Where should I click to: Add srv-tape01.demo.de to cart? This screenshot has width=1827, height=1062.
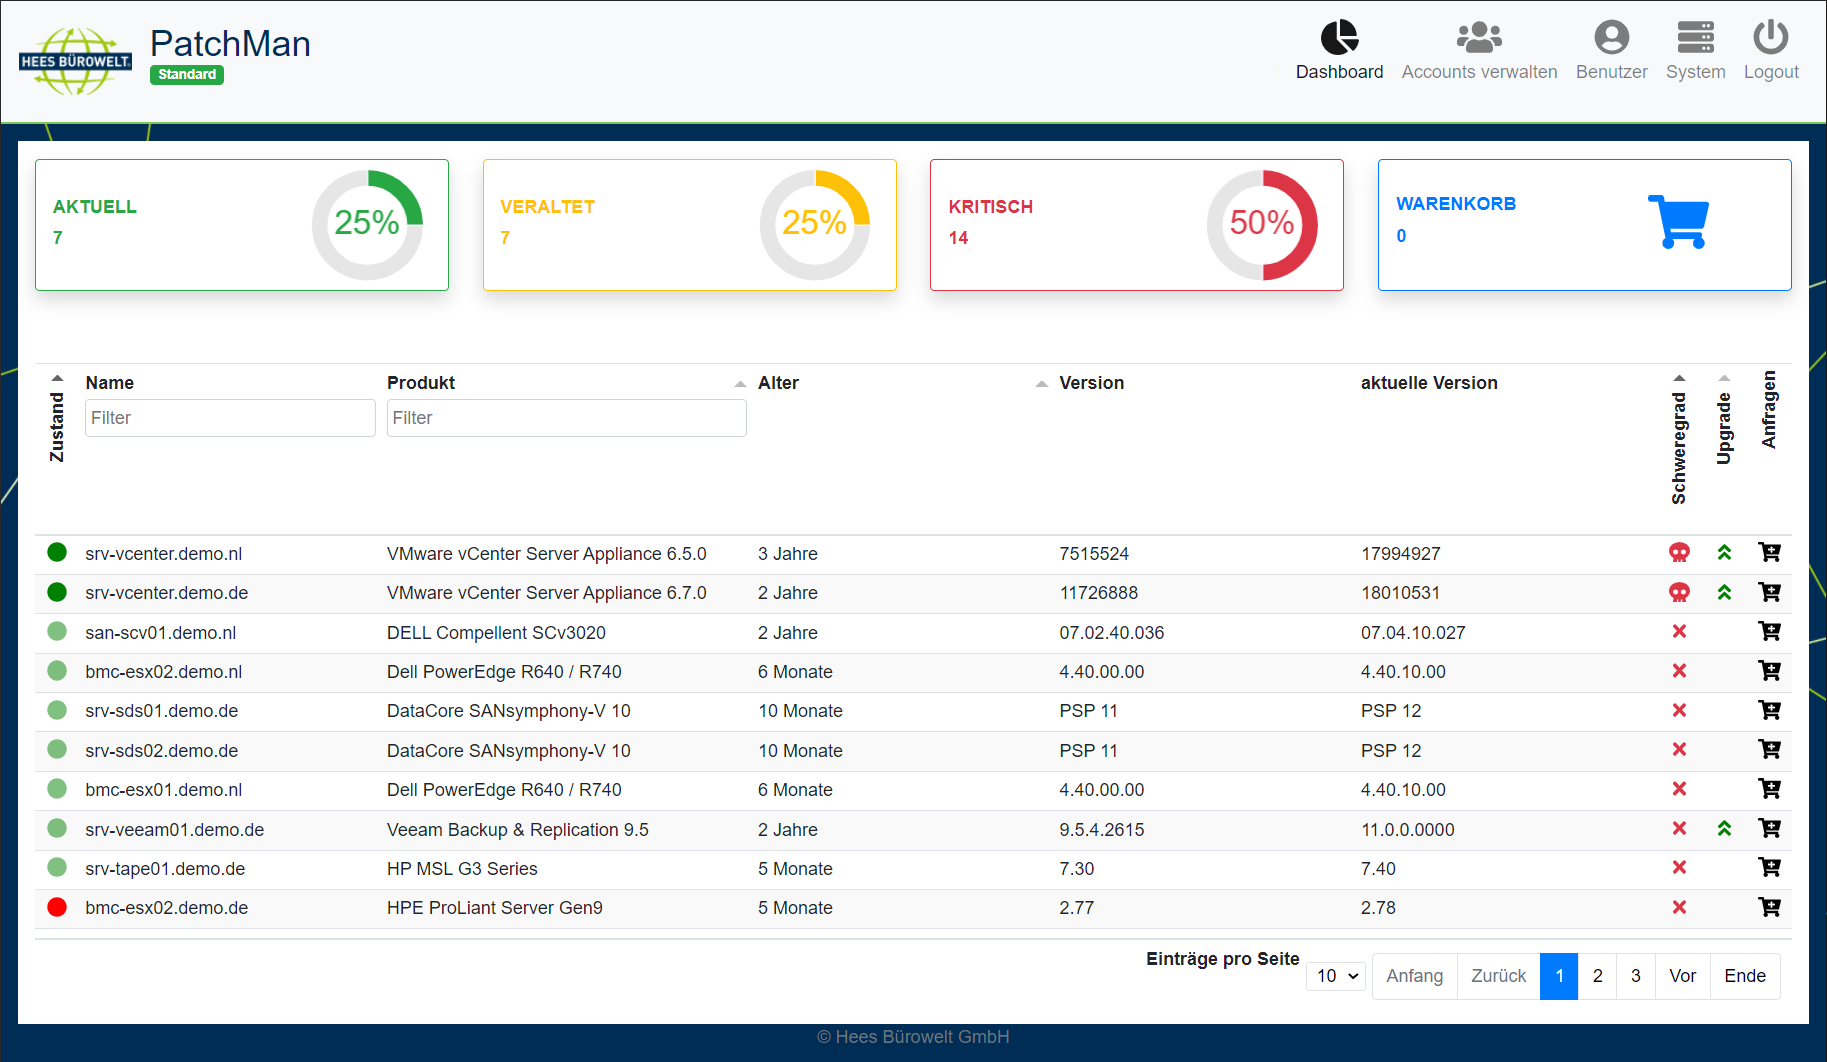(x=1769, y=868)
